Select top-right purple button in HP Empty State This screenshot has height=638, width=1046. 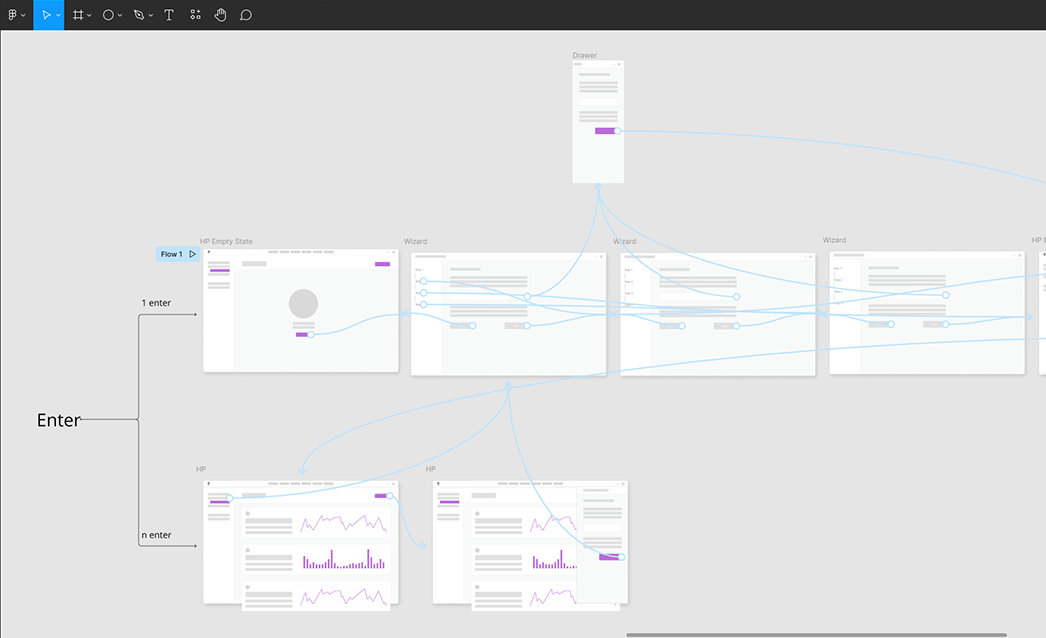point(382,264)
